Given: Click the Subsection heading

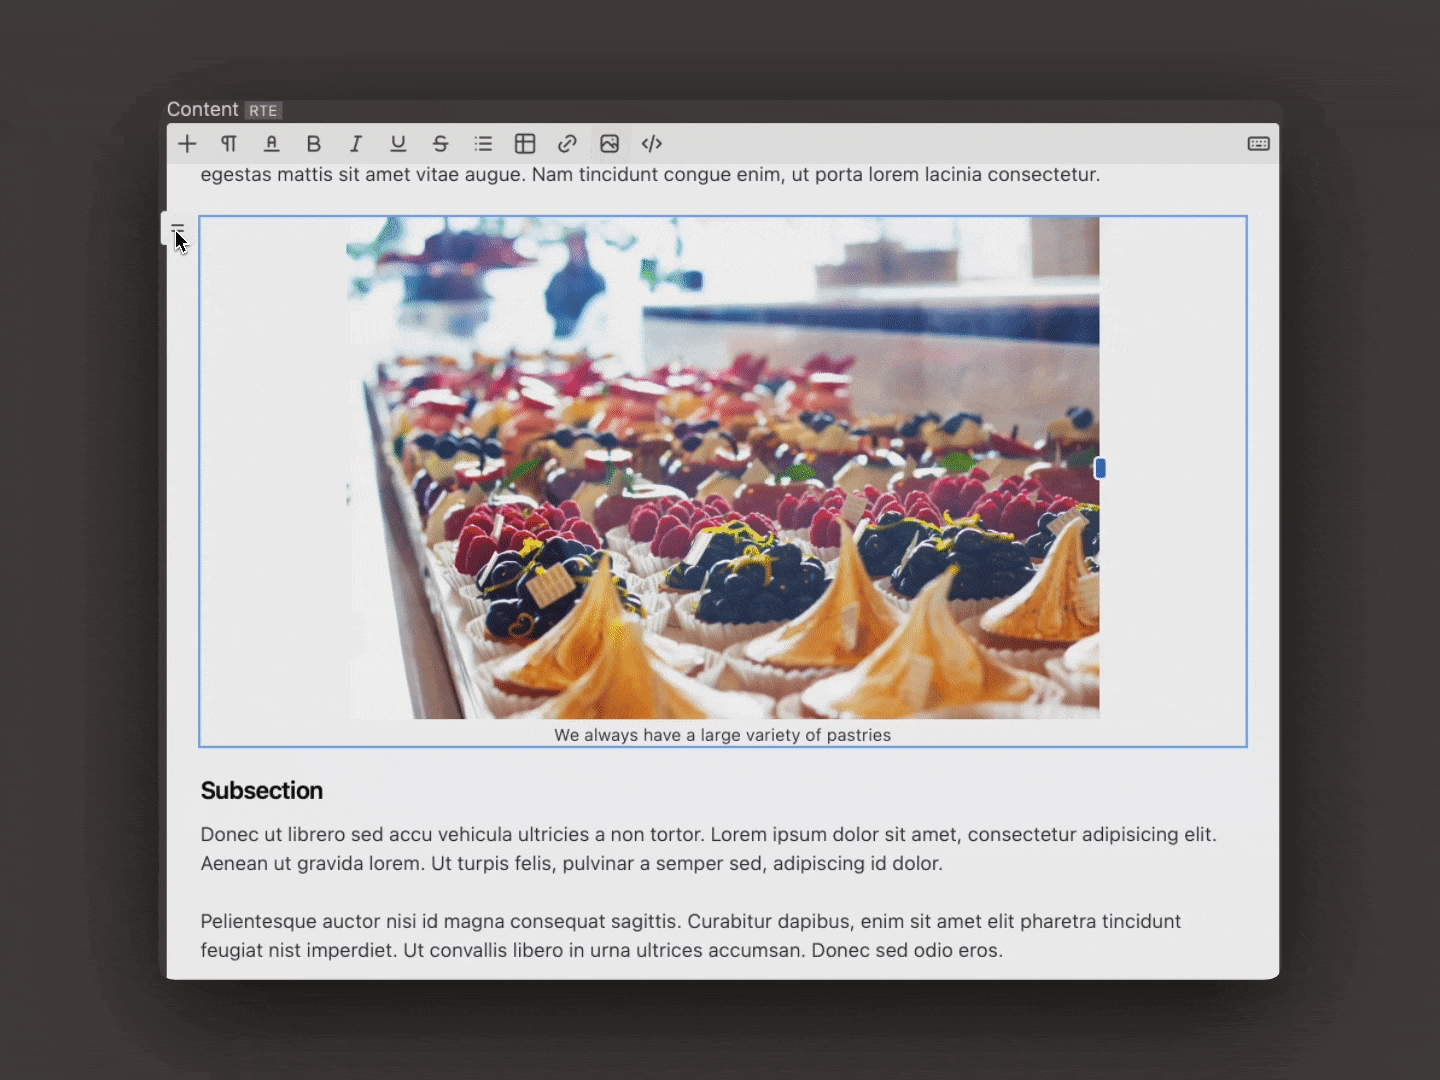Looking at the screenshot, I should (261, 790).
